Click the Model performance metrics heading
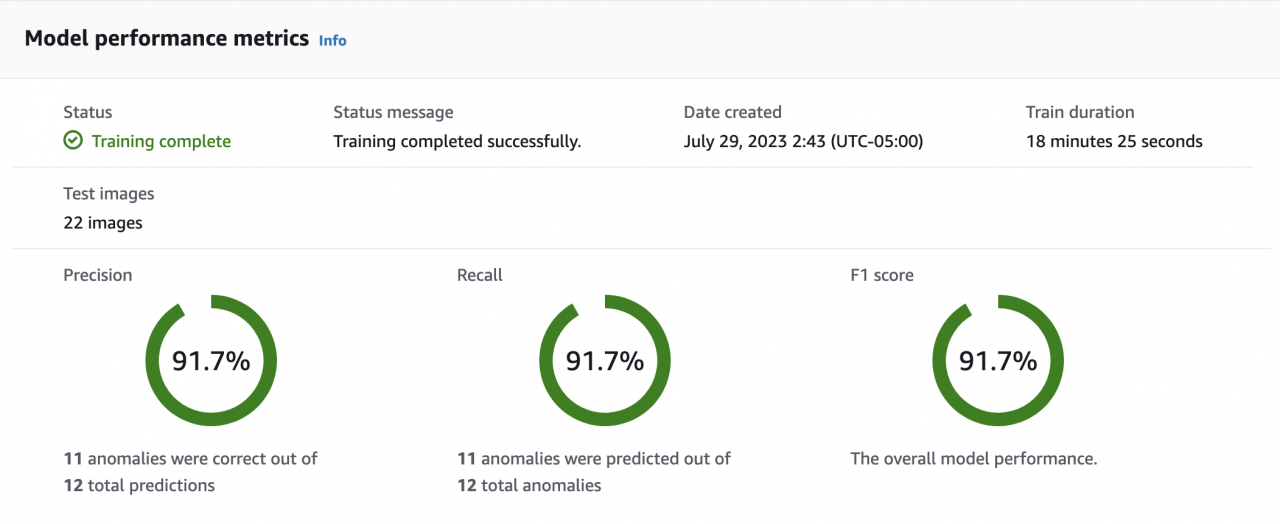Image resolution: width=1280 pixels, height=524 pixels. (167, 39)
